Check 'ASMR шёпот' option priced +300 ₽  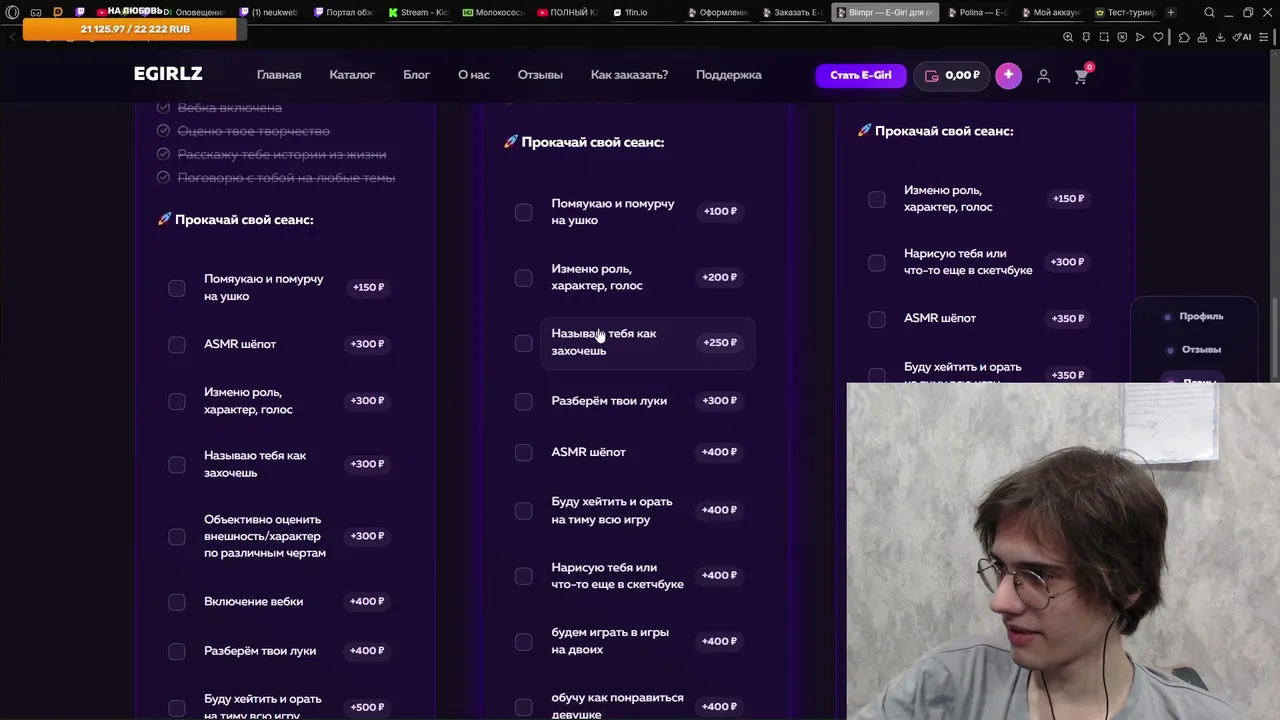coord(177,344)
